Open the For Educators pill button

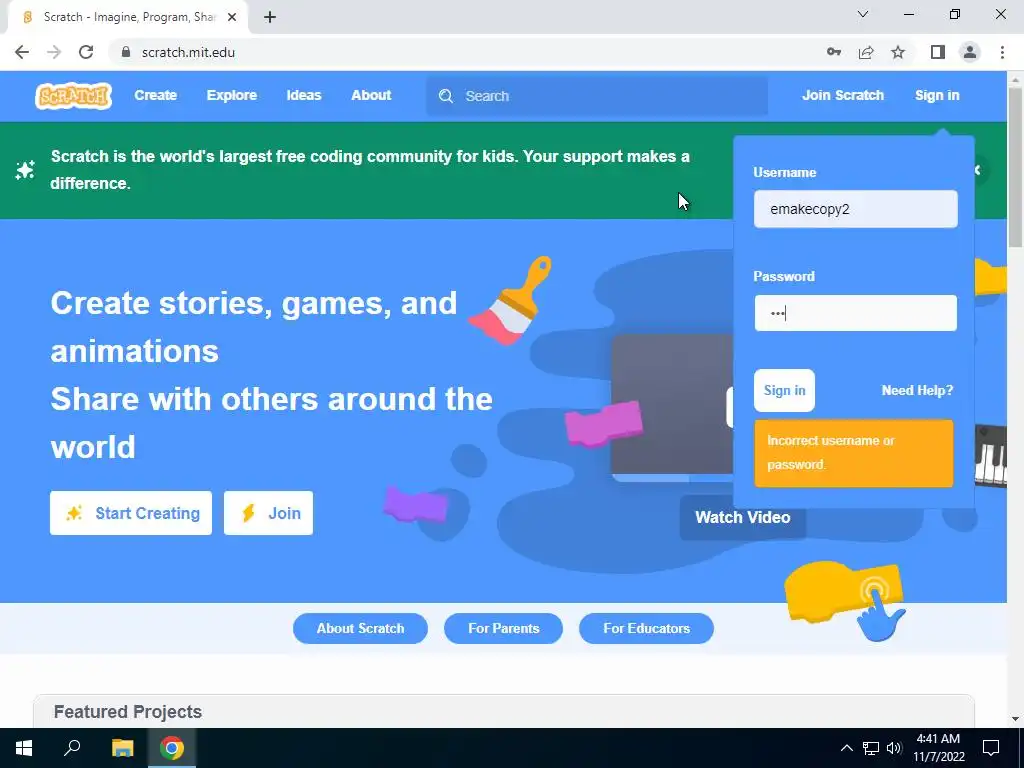click(647, 628)
